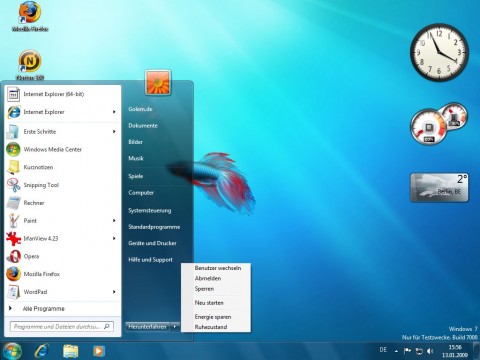Open Systemsteuerung
This screenshot has height=360, width=480.
click(x=150, y=210)
